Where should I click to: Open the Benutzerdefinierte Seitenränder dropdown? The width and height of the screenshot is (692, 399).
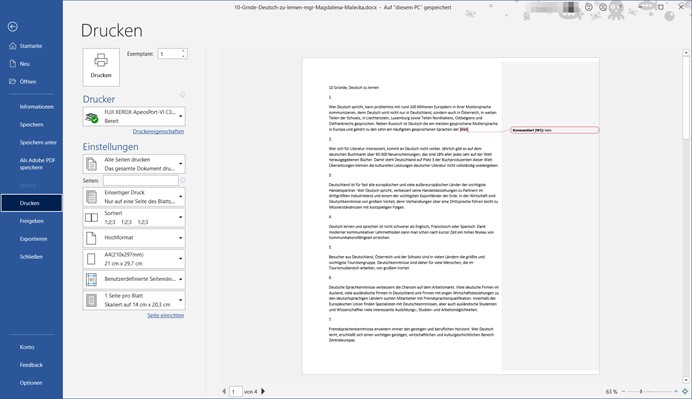pyautogui.click(x=181, y=279)
